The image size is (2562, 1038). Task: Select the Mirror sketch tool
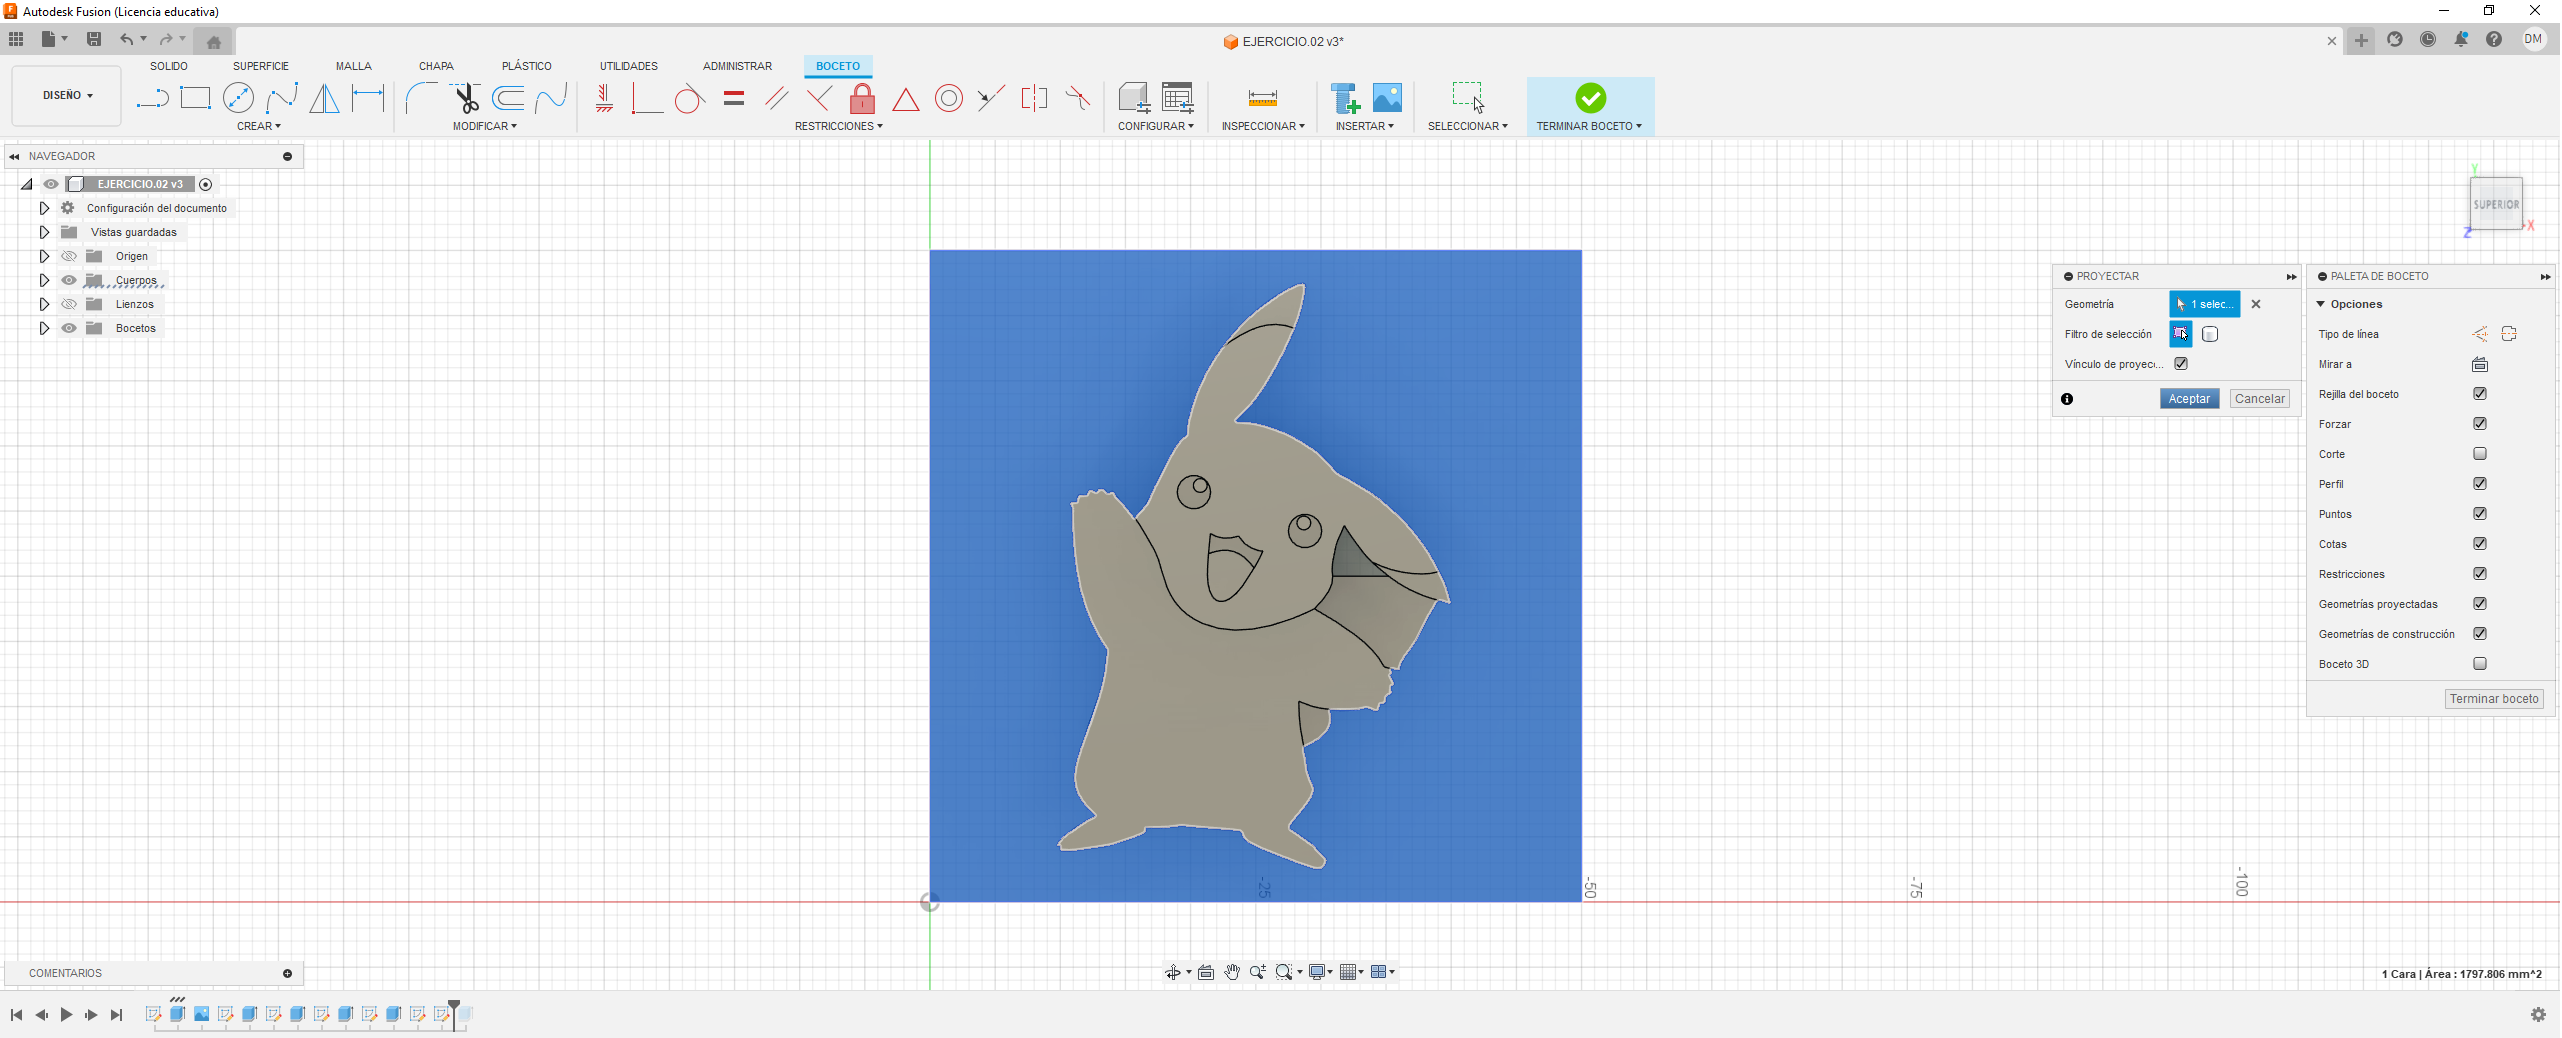point(324,98)
